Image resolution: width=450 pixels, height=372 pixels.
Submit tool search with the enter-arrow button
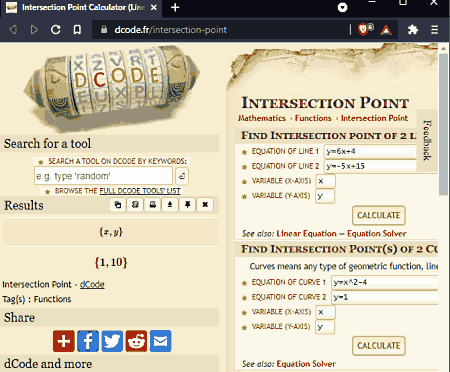(x=182, y=176)
